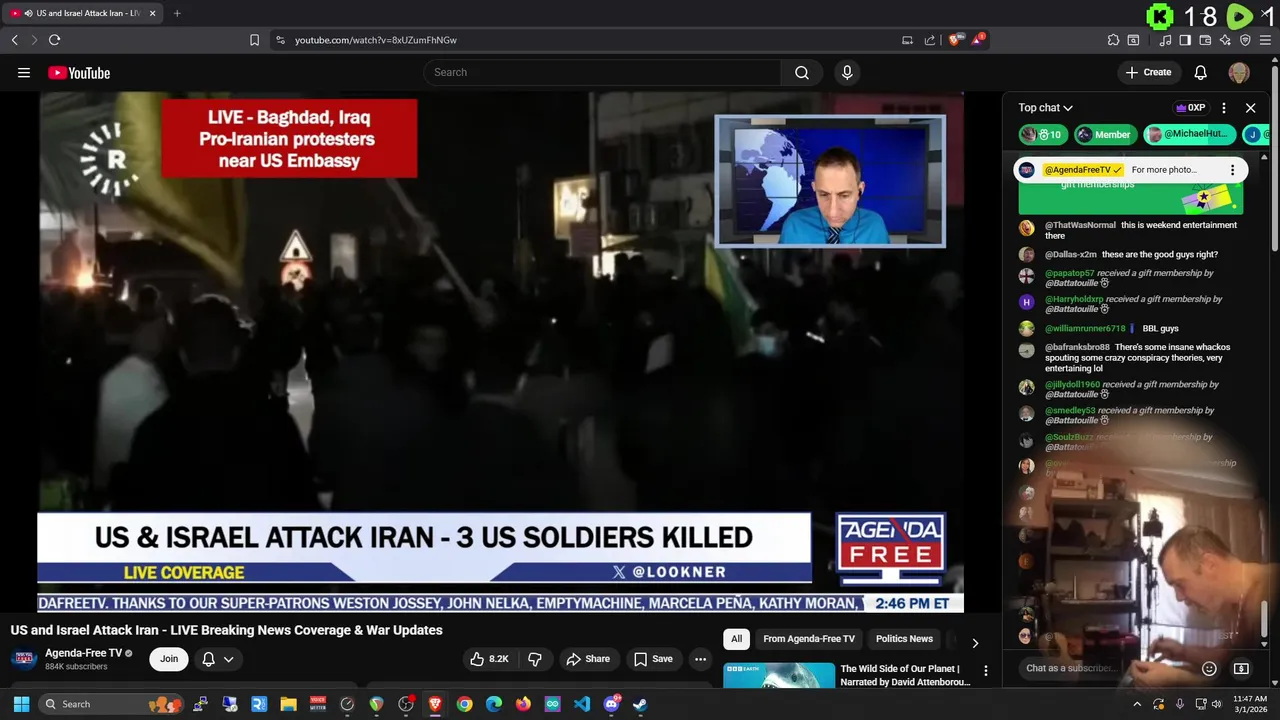Select the From Agenda-Free TV chip
The image size is (1280, 720).
809,639
